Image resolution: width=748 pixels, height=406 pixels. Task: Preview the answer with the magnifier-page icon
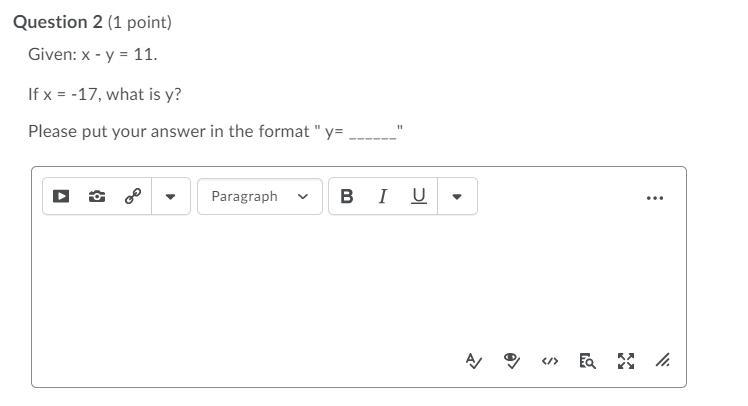tap(587, 361)
